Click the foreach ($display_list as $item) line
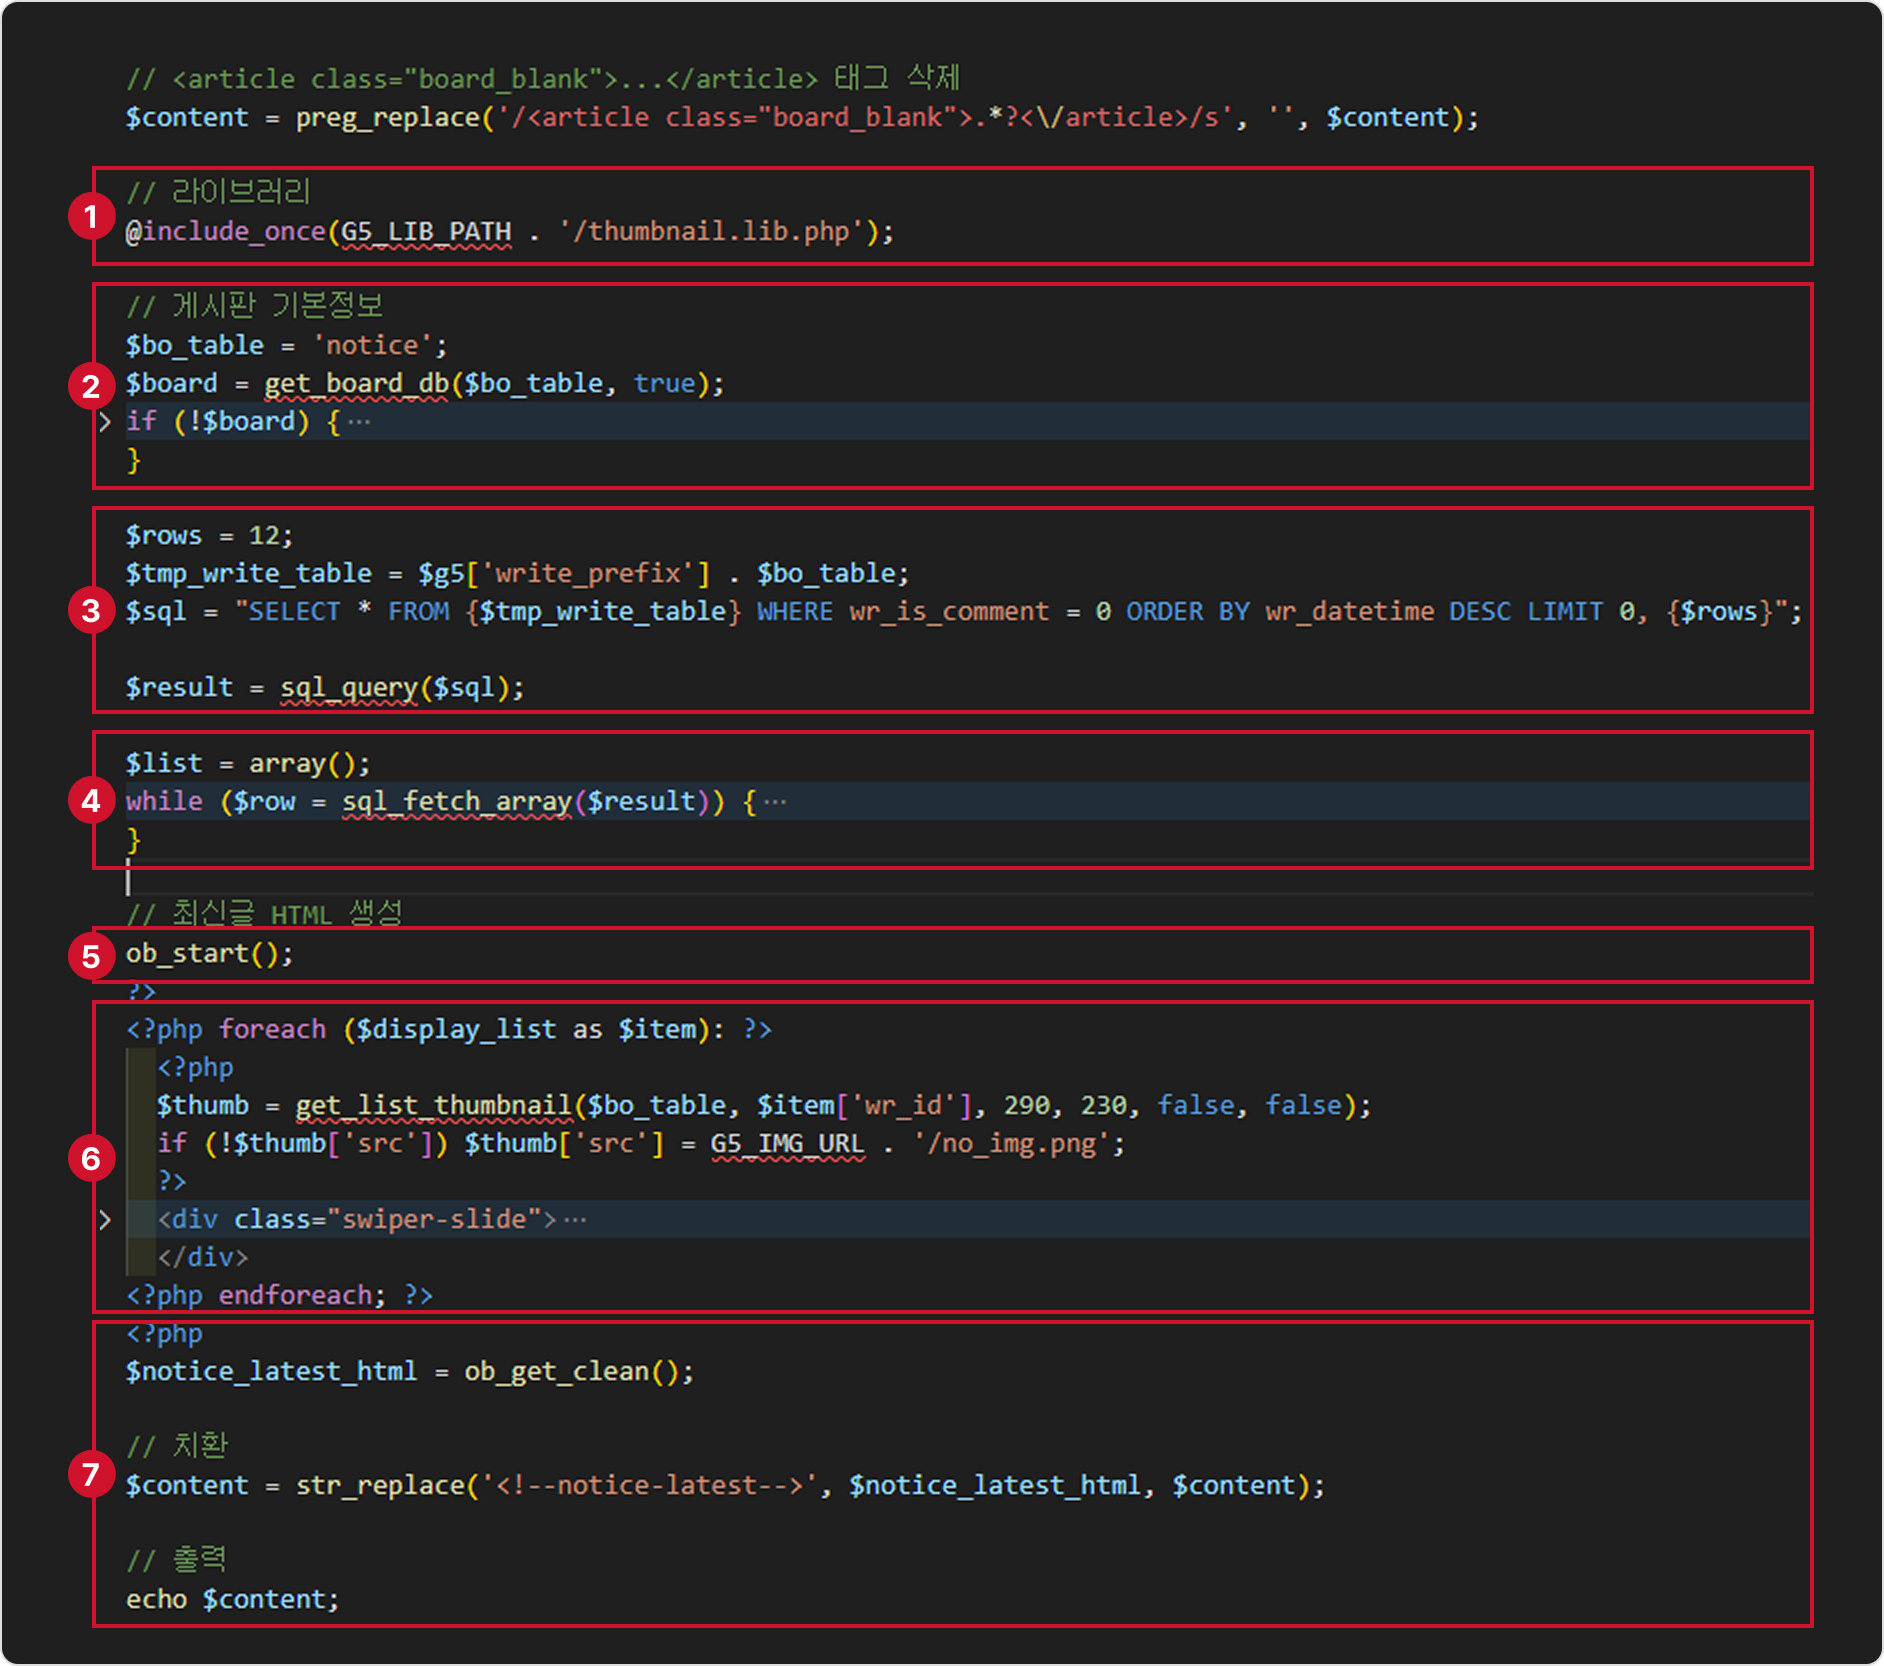 [449, 1030]
